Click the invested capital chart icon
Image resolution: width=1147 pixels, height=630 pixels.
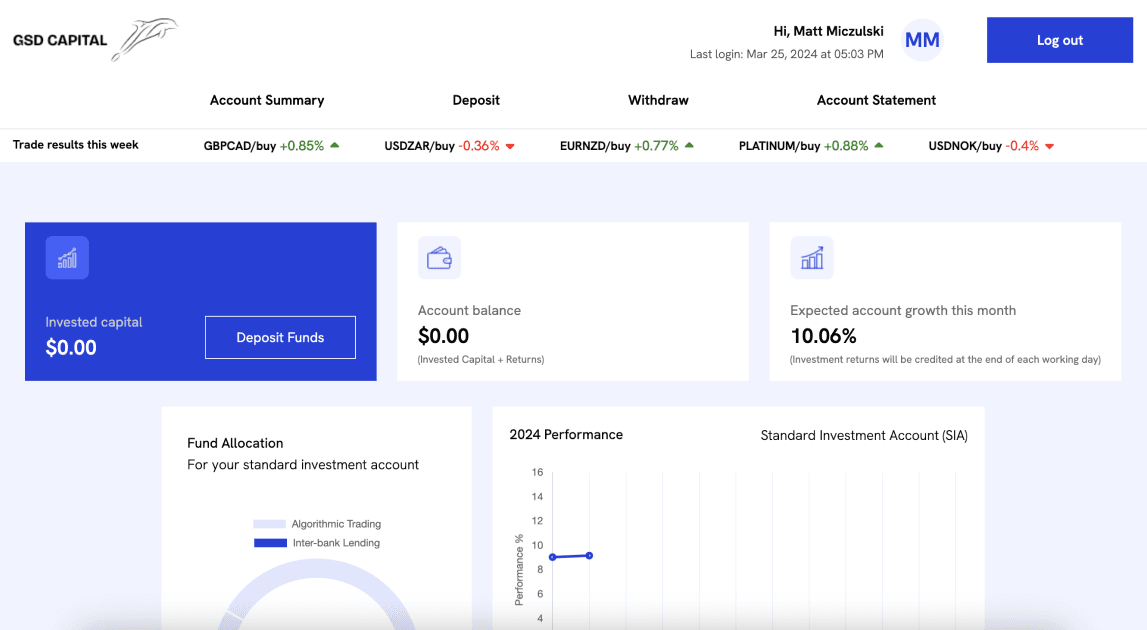[67, 258]
